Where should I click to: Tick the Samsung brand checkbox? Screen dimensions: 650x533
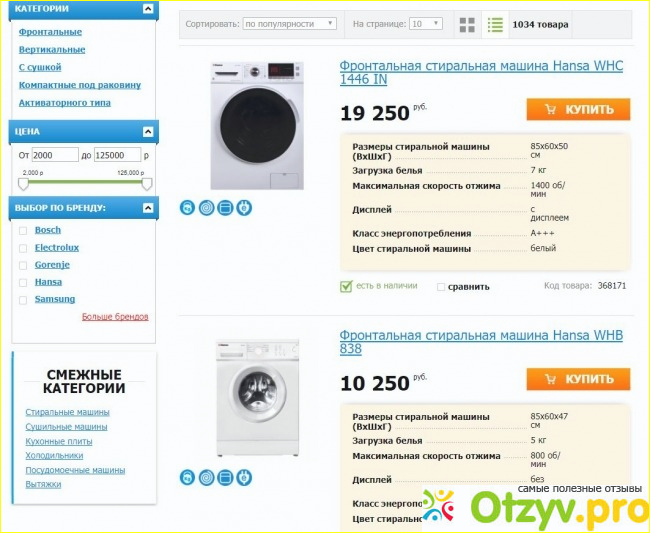(x=23, y=300)
